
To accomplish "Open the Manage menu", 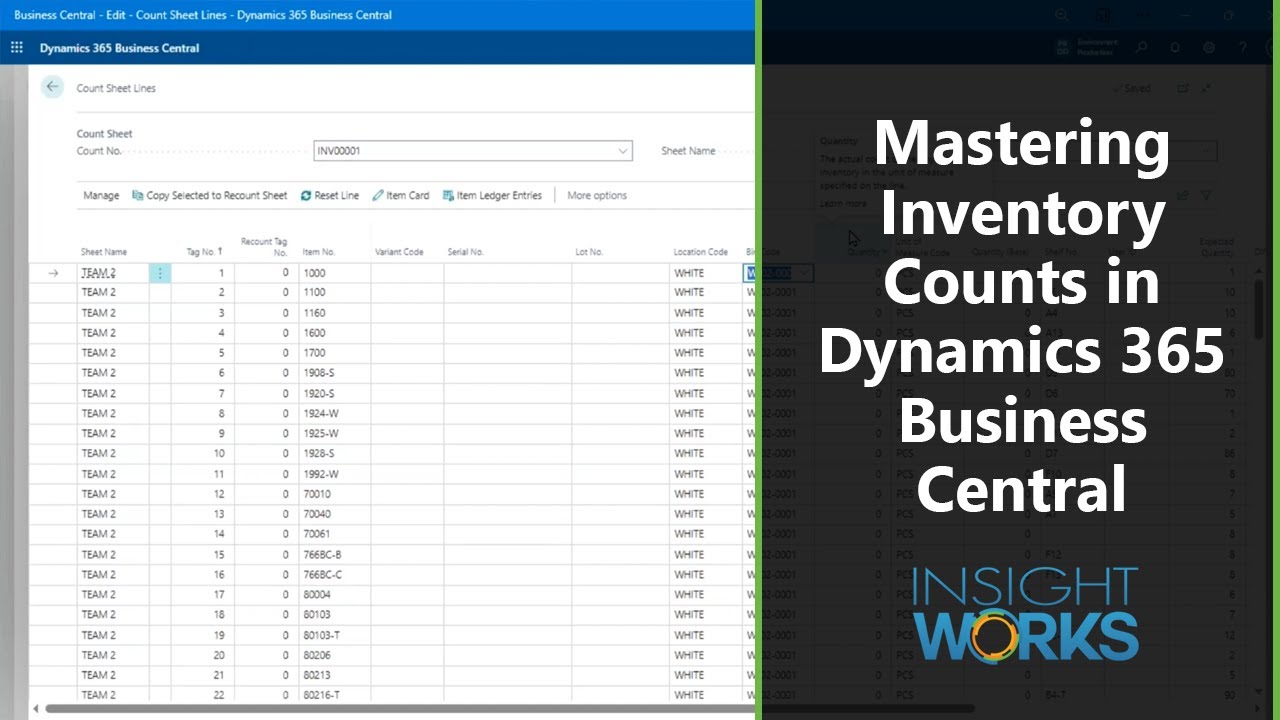I will click(x=101, y=195).
